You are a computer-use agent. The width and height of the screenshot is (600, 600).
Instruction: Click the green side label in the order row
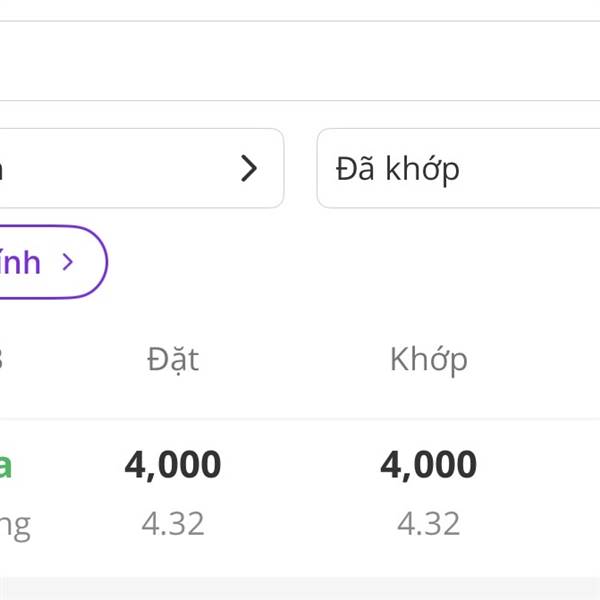pyautogui.click(x=5, y=465)
